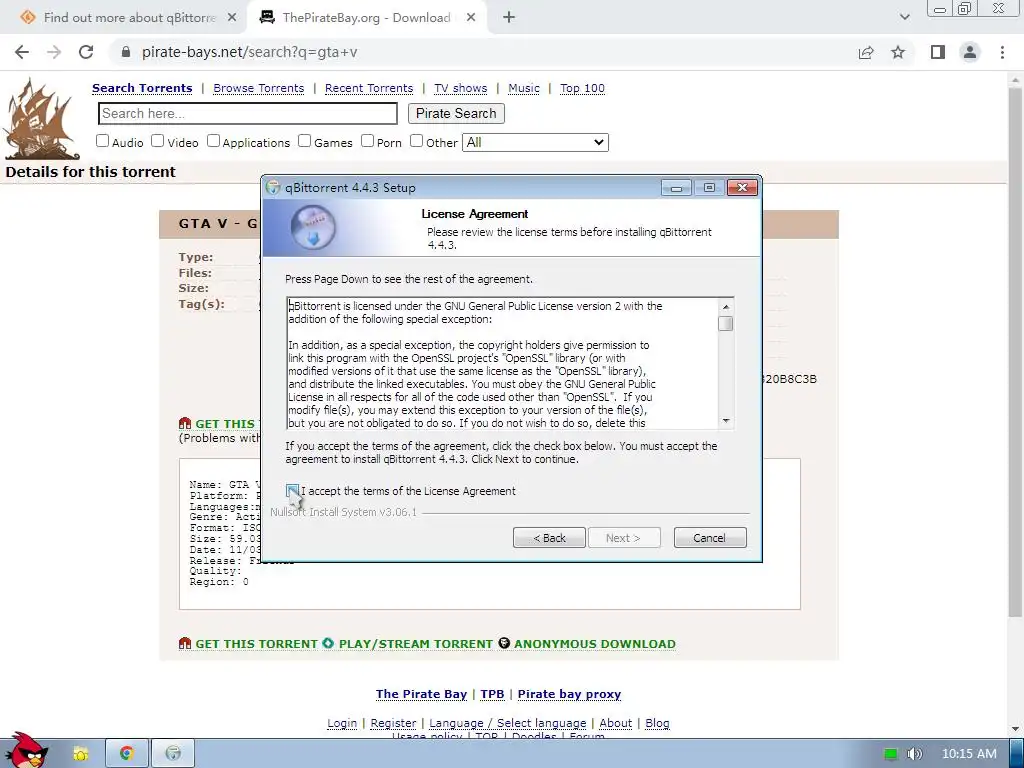The width and height of the screenshot is (1024, 768).
Task: Click license text scrollbar up arrow
Action: point(726,306)
